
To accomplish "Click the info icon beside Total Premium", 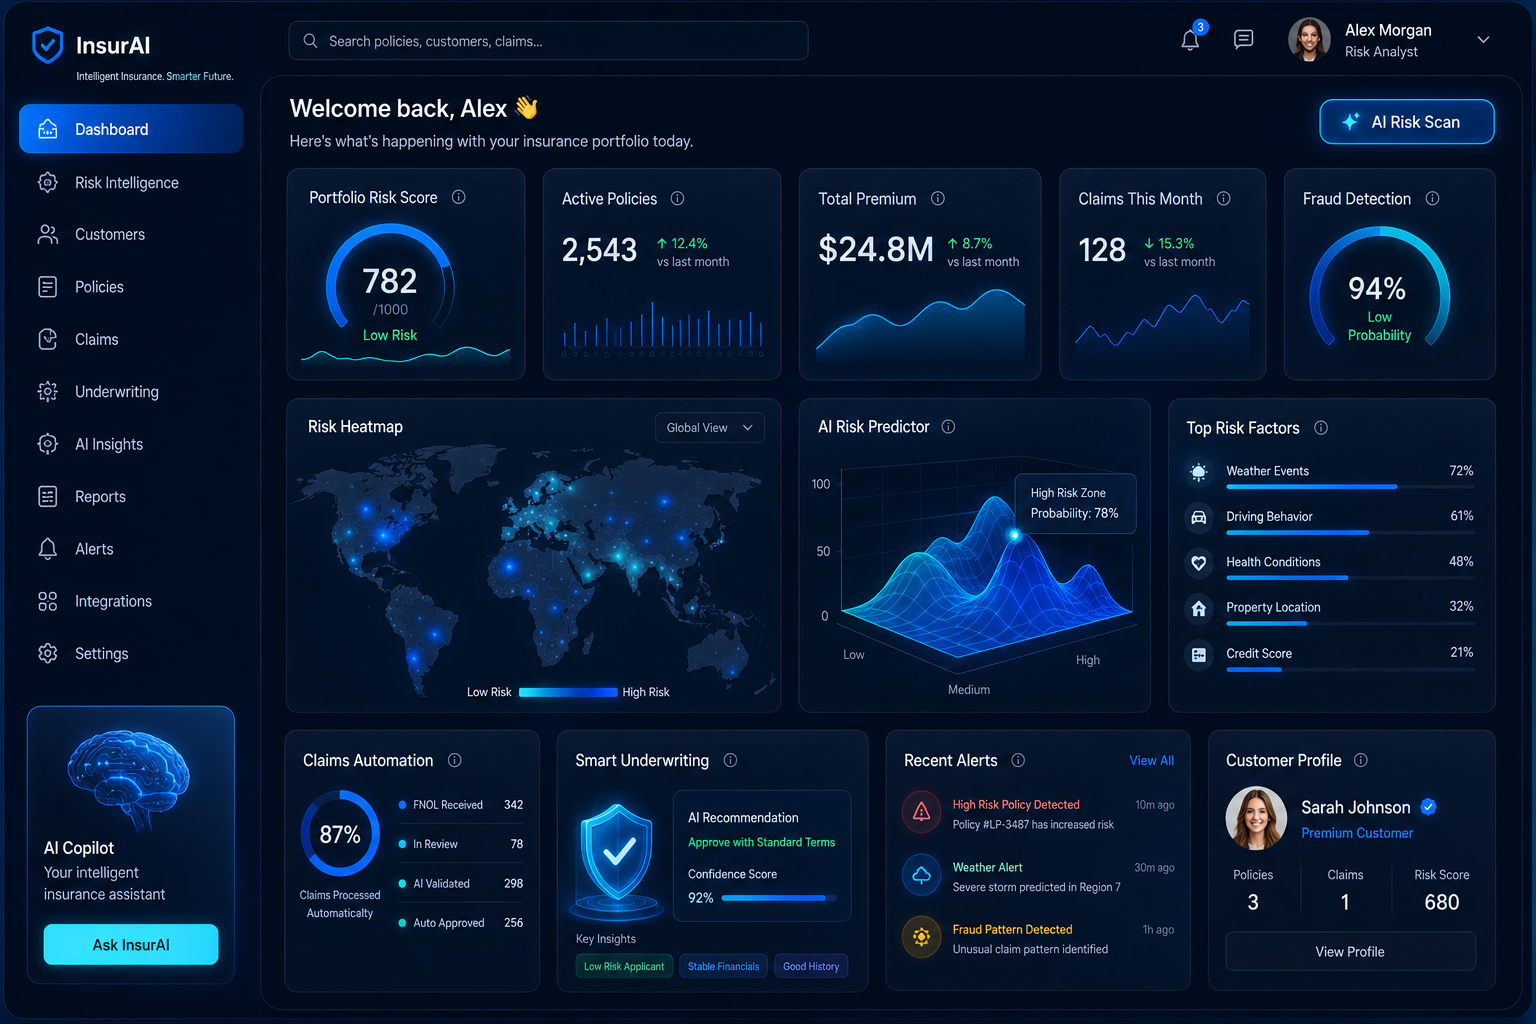I will 938,198.
